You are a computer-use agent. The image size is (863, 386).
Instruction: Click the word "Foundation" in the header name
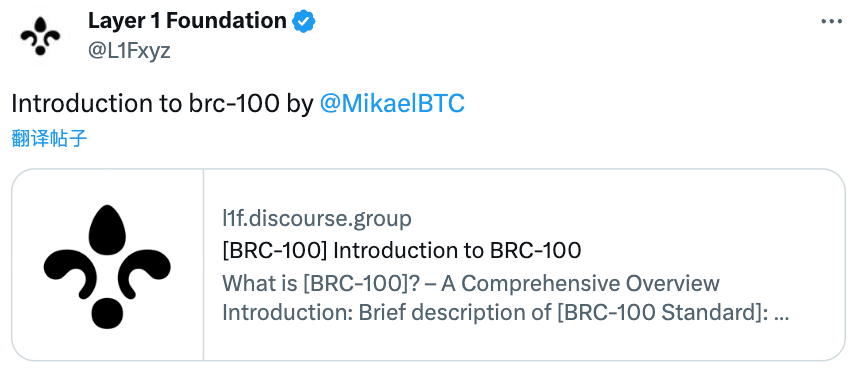pos(226,21)
